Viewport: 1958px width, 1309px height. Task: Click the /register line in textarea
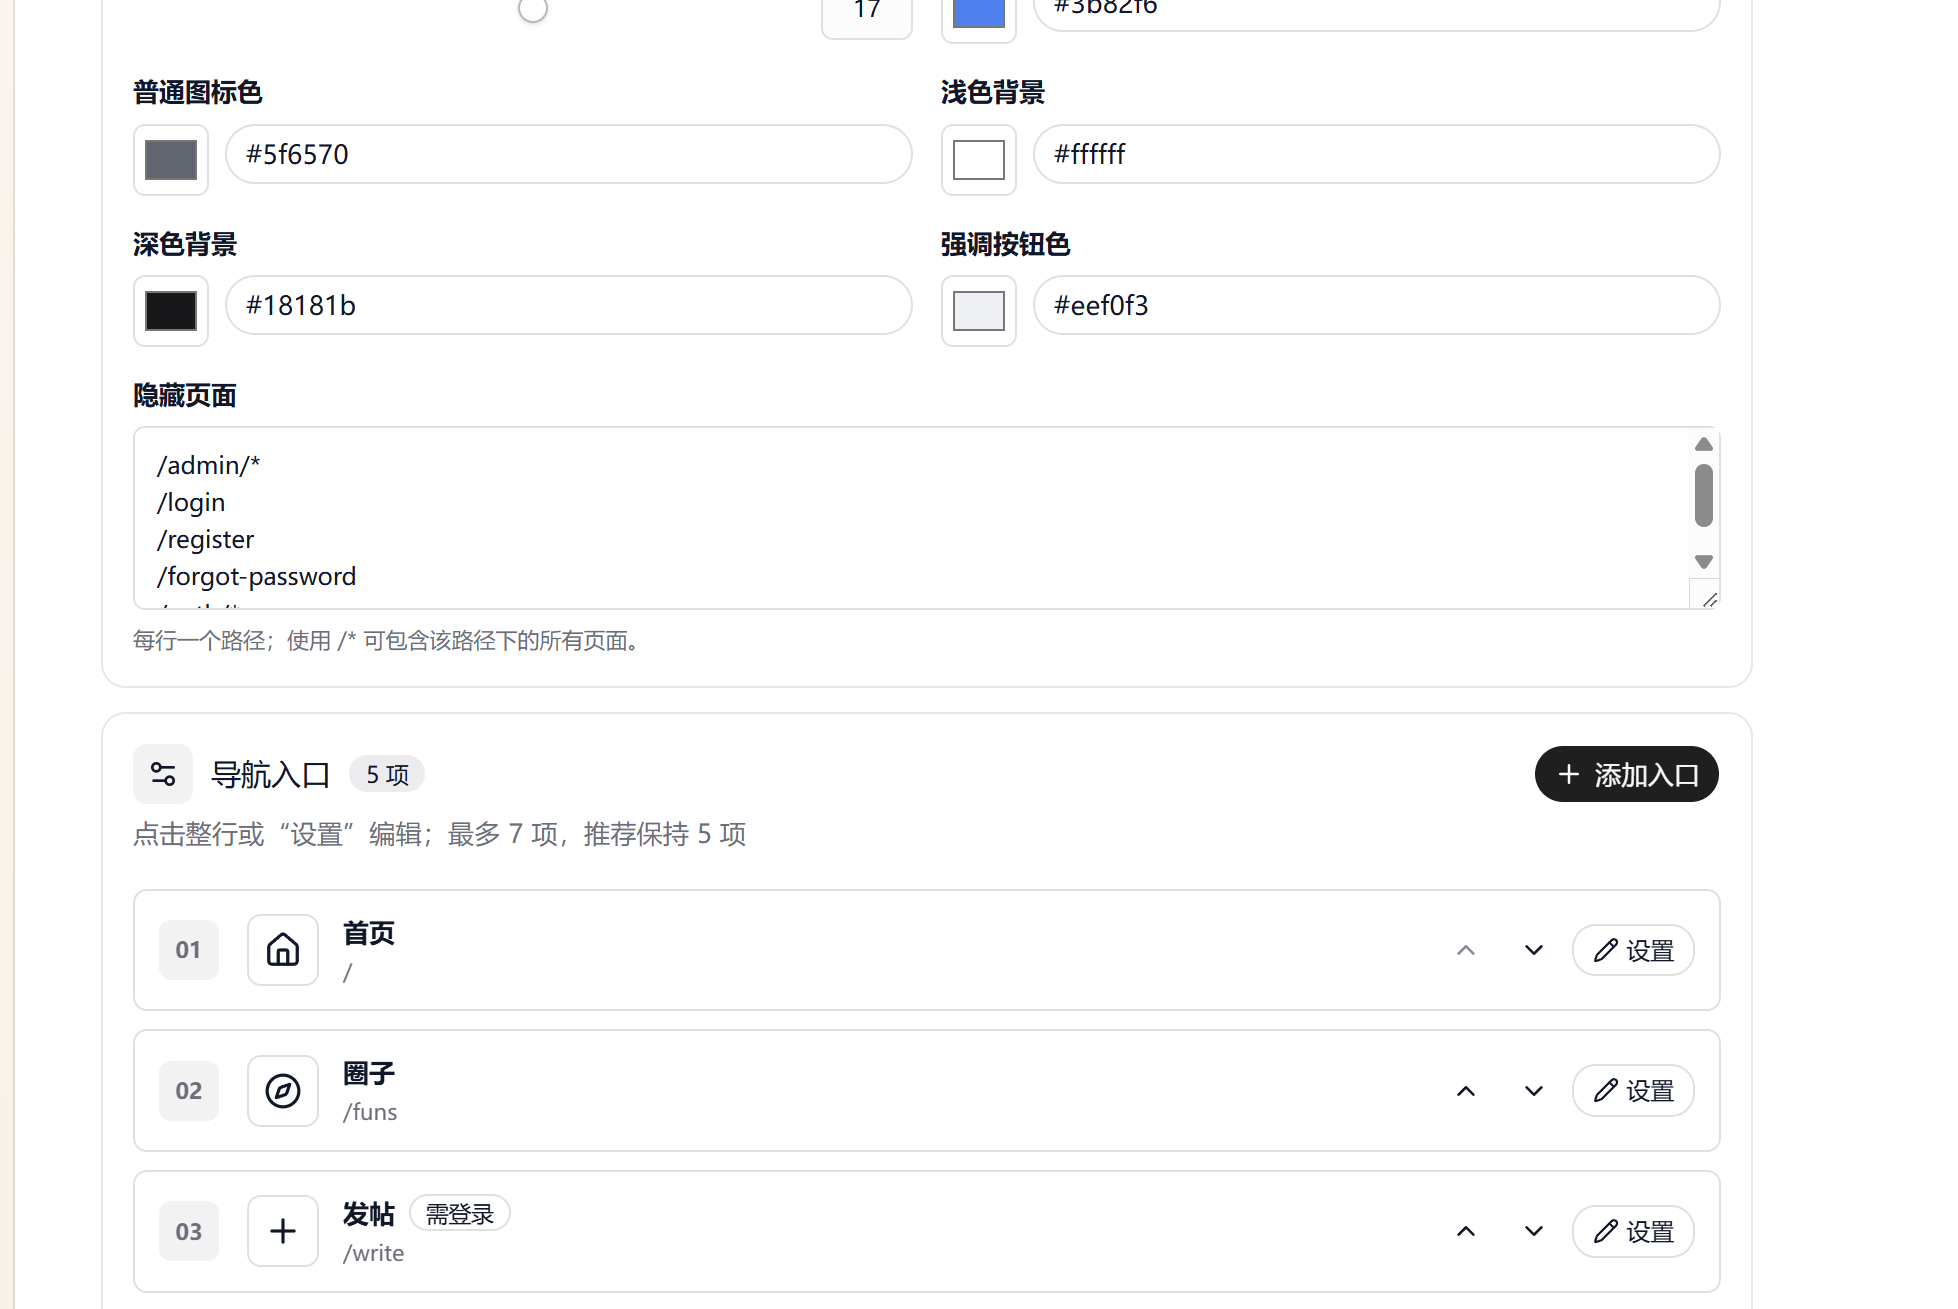[x=205, y=540]
